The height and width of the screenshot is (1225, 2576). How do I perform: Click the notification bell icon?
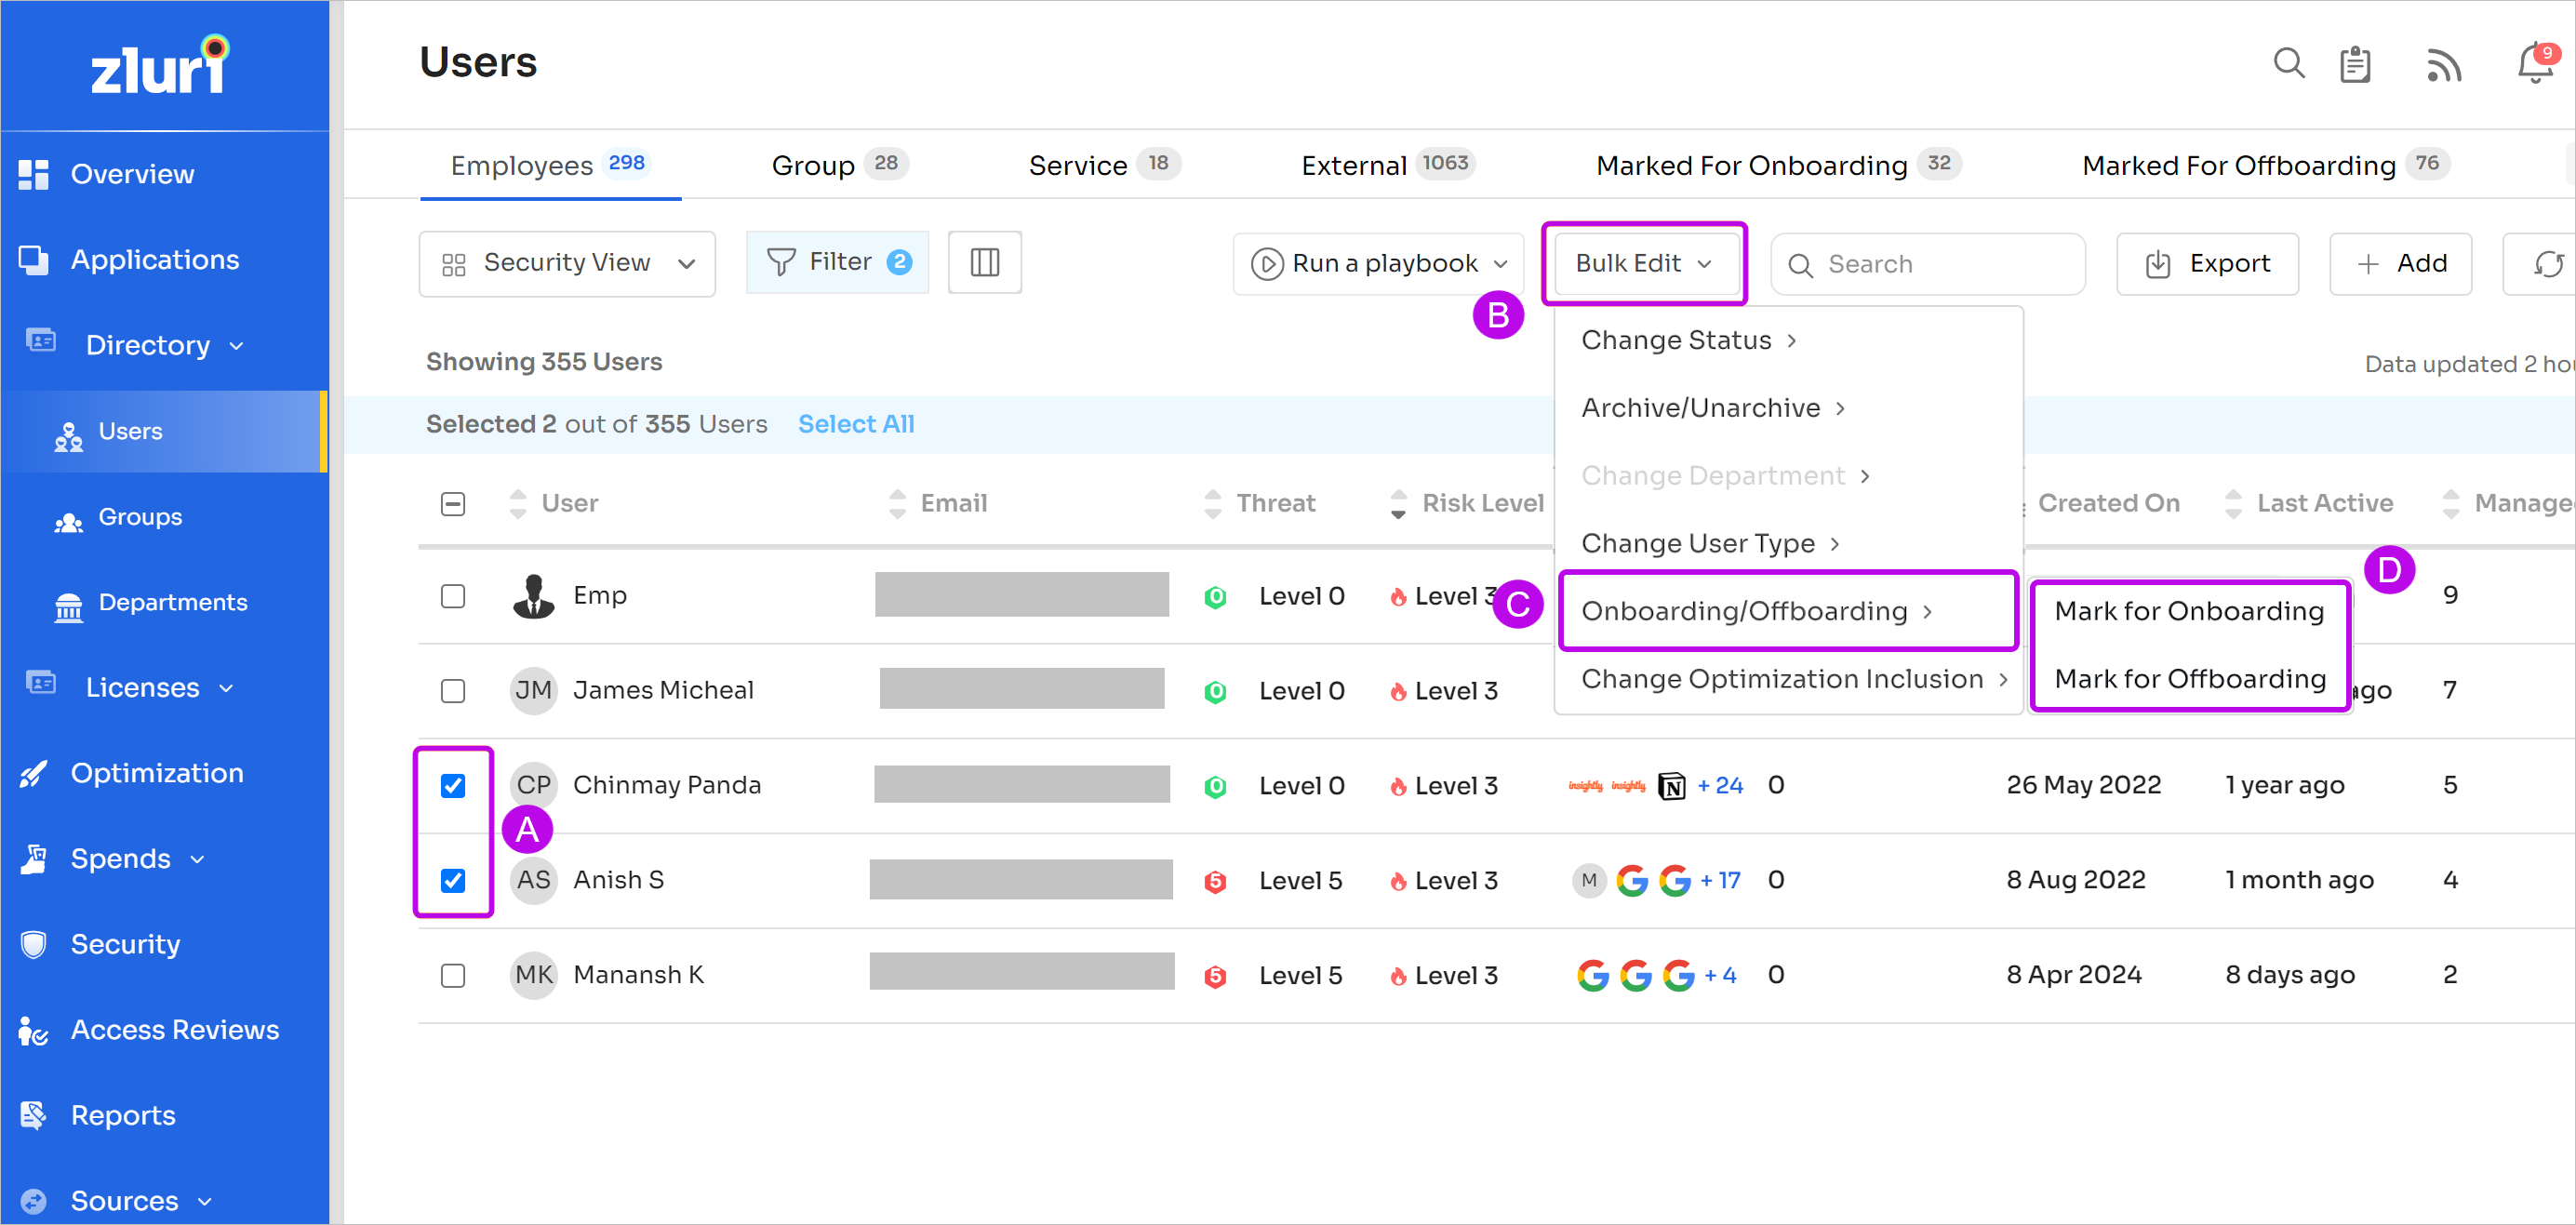(2534, 64)
